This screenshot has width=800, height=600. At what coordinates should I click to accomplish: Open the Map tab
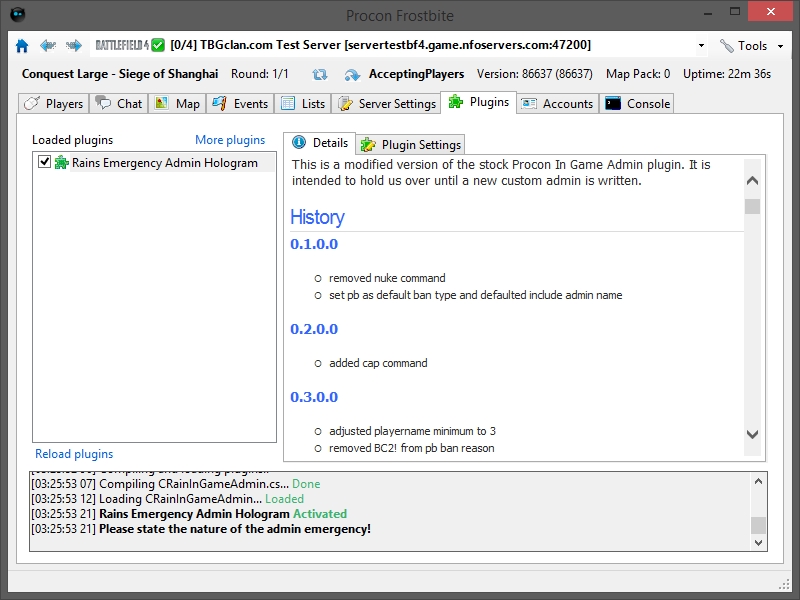178,104
